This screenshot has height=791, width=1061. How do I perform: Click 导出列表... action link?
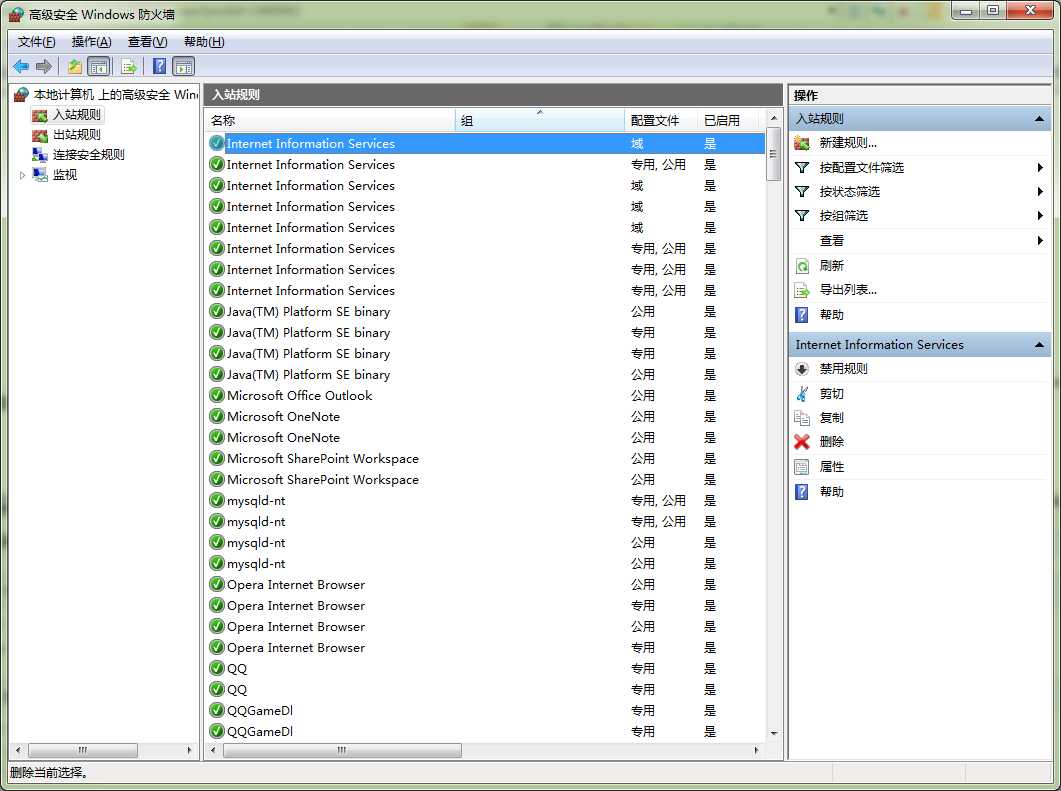(848, 290)
